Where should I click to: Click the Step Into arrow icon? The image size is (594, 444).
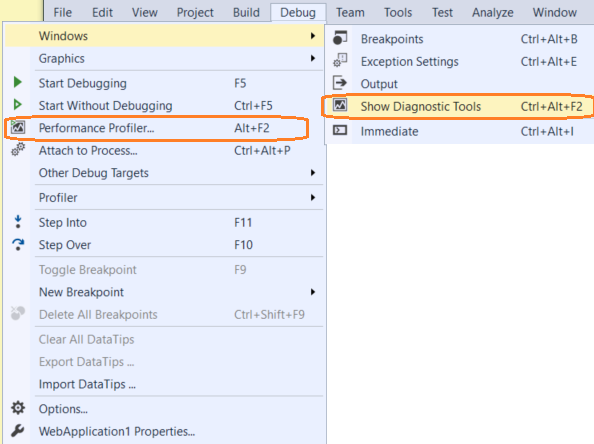(18, 222)
